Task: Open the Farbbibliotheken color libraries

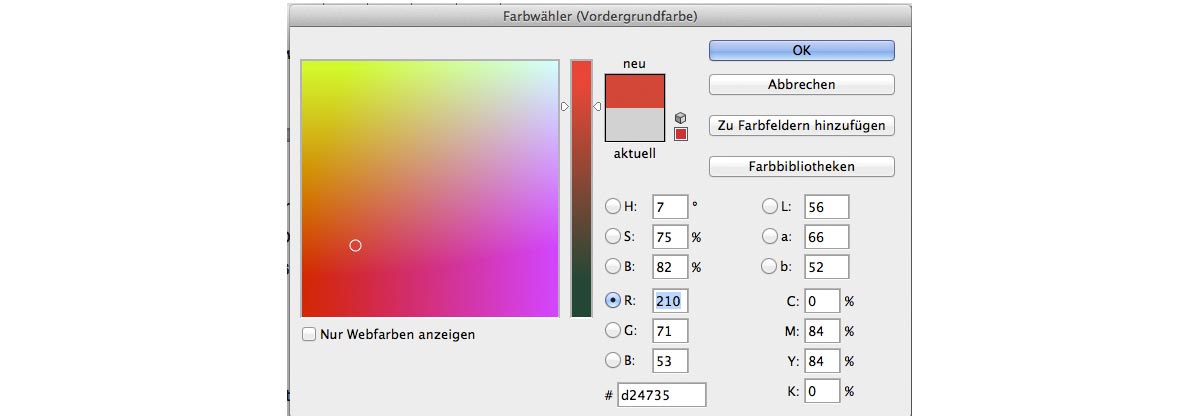Action: (x=801, y=166)
